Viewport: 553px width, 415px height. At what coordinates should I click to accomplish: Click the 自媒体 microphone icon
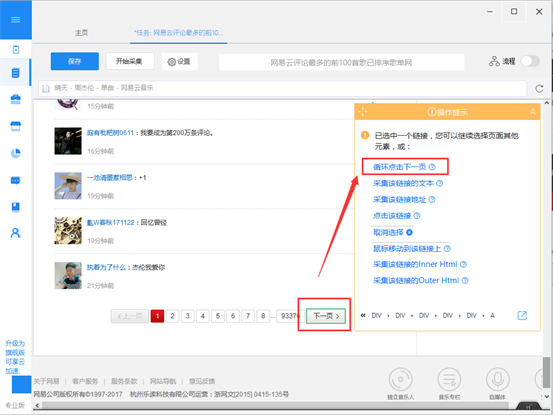(x=498, y=379)
